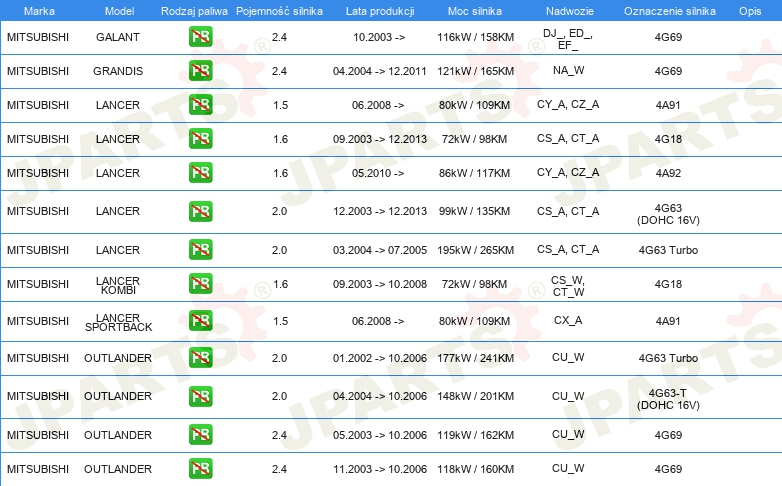
Task: Click the 4G63-T (DOHC 16V) engine cell
Action: 668,399
